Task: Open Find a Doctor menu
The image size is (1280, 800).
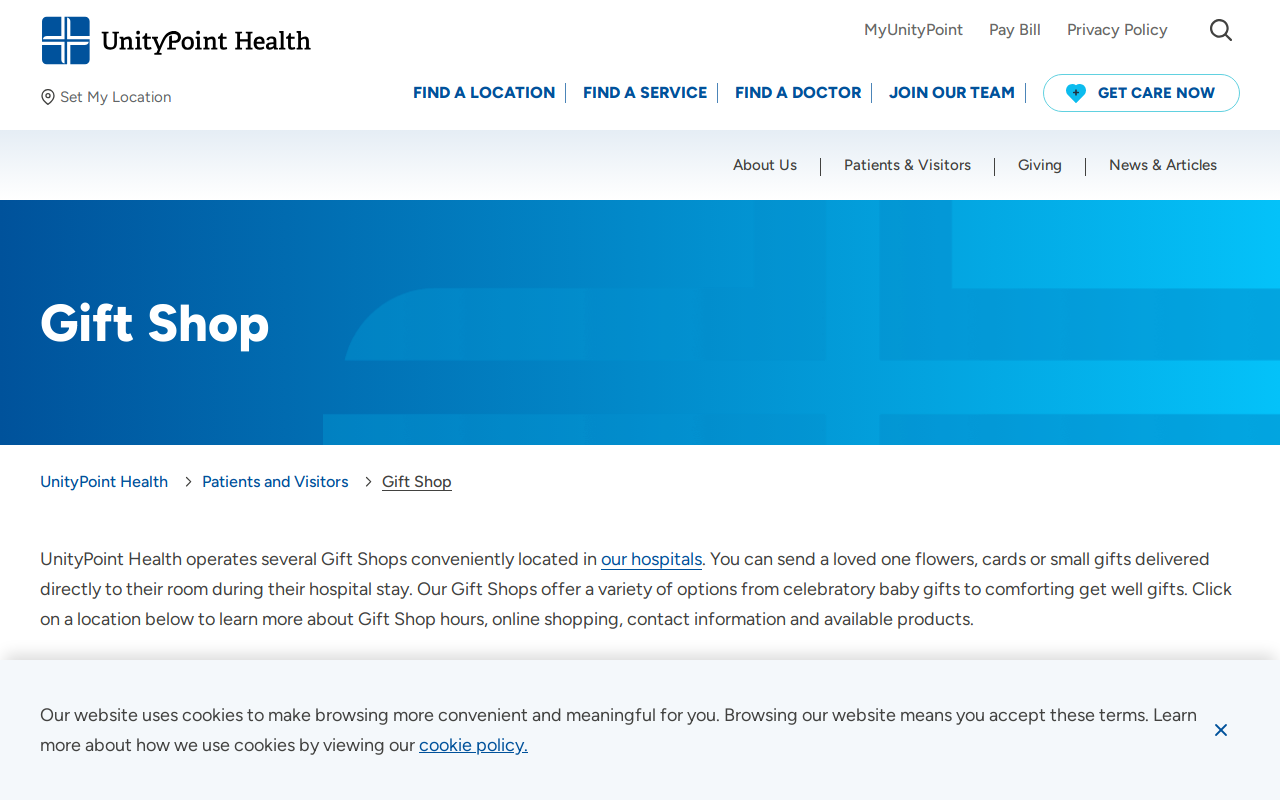Action: pyautogui.click(x=798, y=93)
